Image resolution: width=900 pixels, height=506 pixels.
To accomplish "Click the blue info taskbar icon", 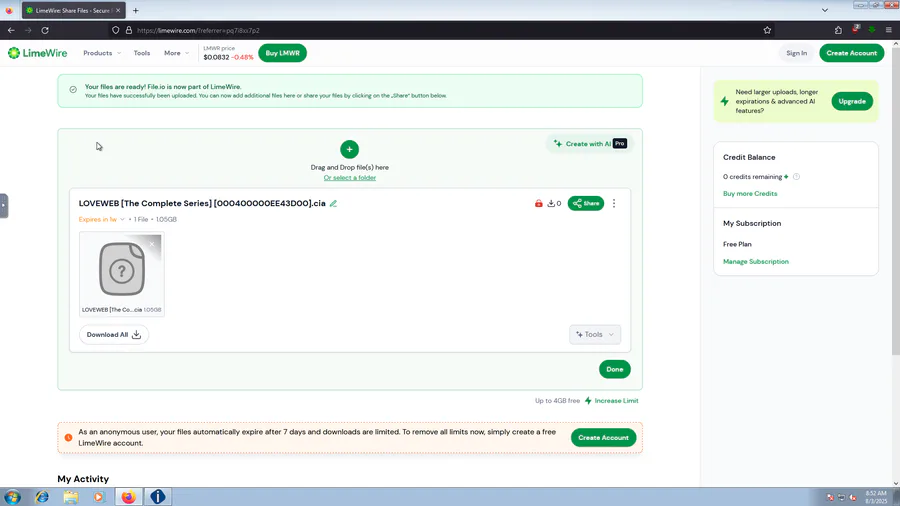I will (x=157, y=497).
